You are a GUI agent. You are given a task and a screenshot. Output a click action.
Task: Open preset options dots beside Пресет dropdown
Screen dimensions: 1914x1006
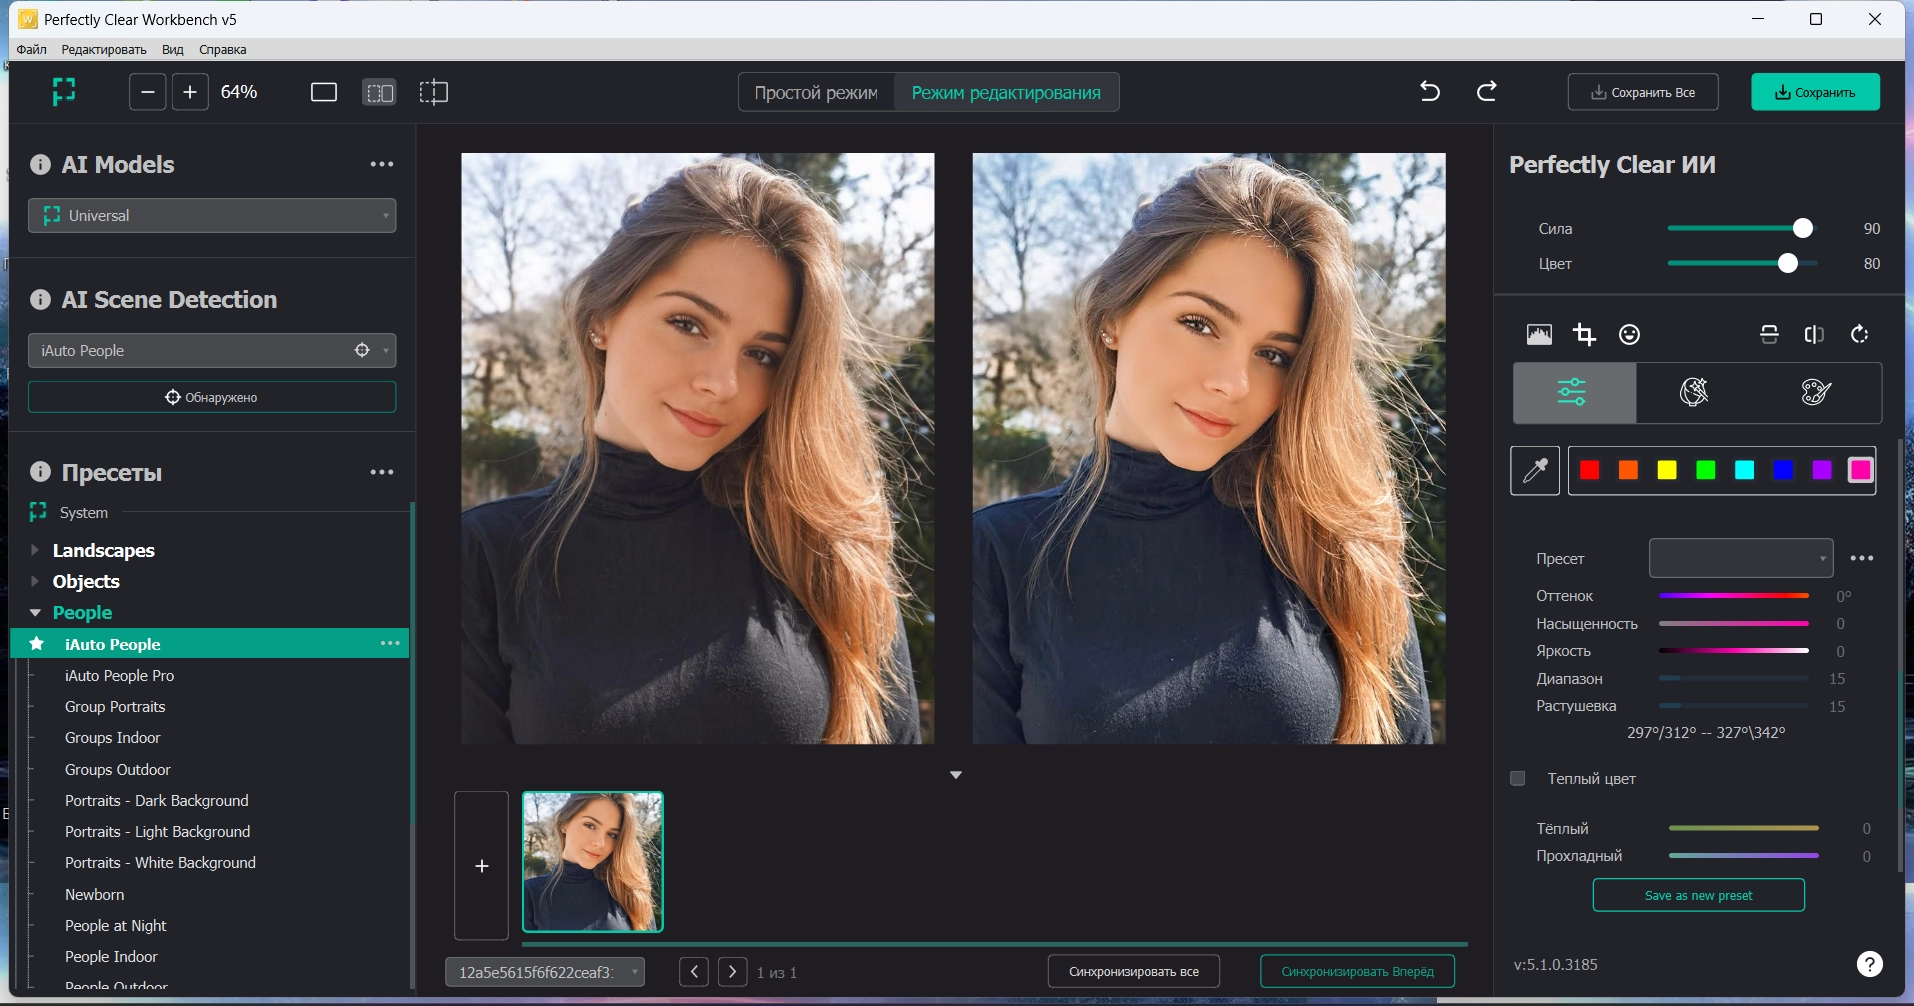(1862, 558)
